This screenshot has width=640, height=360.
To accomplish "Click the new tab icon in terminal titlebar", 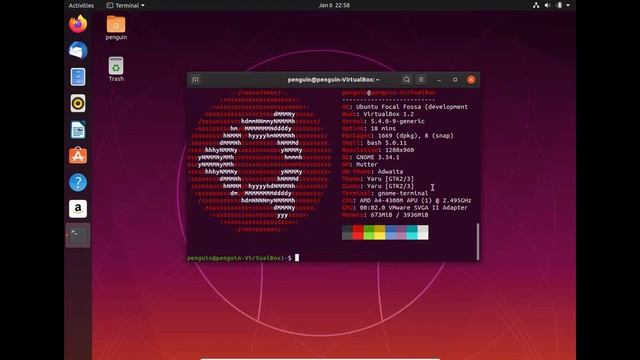I will [x=195, y=80].
